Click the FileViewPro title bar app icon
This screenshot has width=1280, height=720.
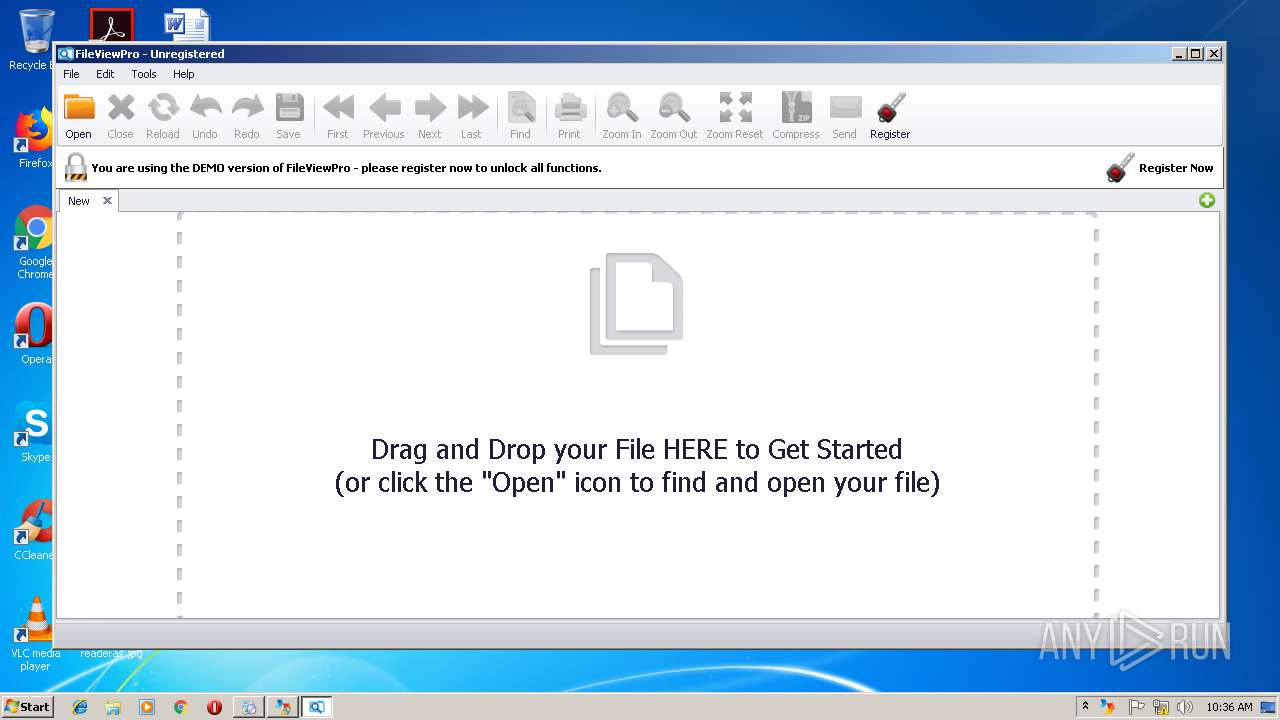point(66,54)
